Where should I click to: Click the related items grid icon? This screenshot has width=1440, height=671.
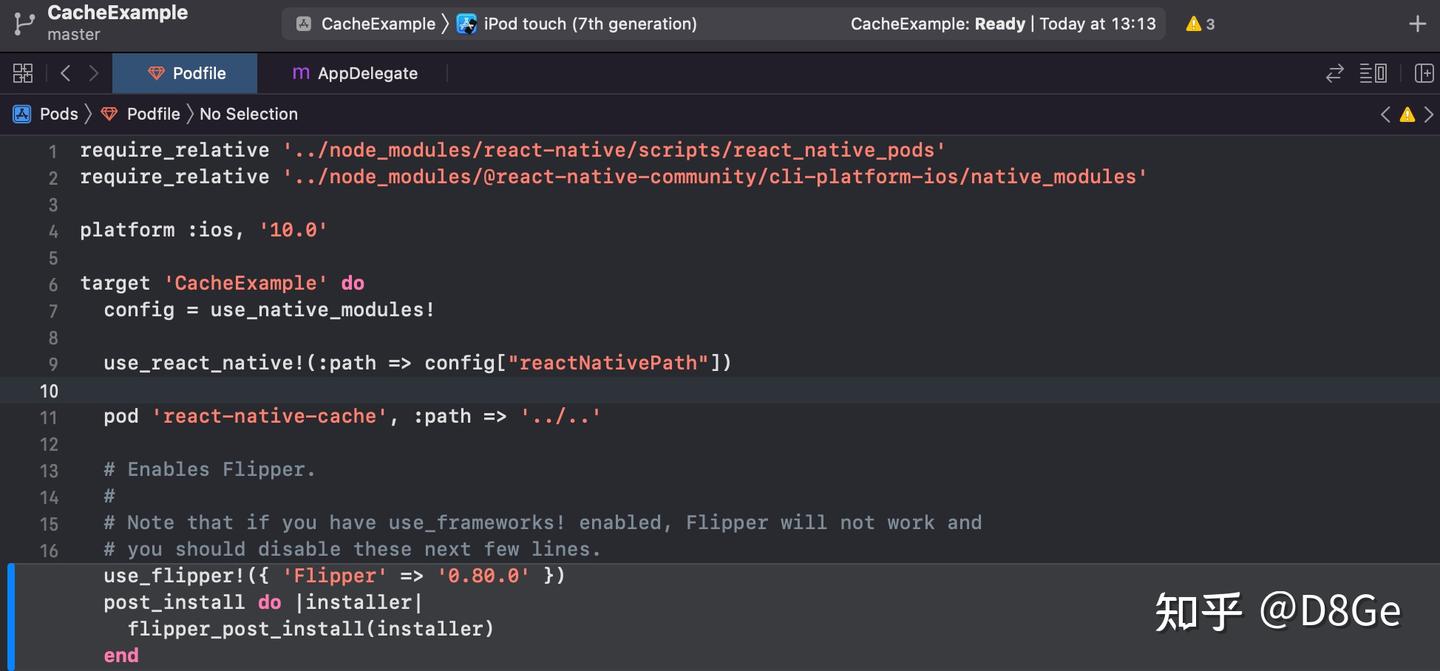[x=22, y=72]
